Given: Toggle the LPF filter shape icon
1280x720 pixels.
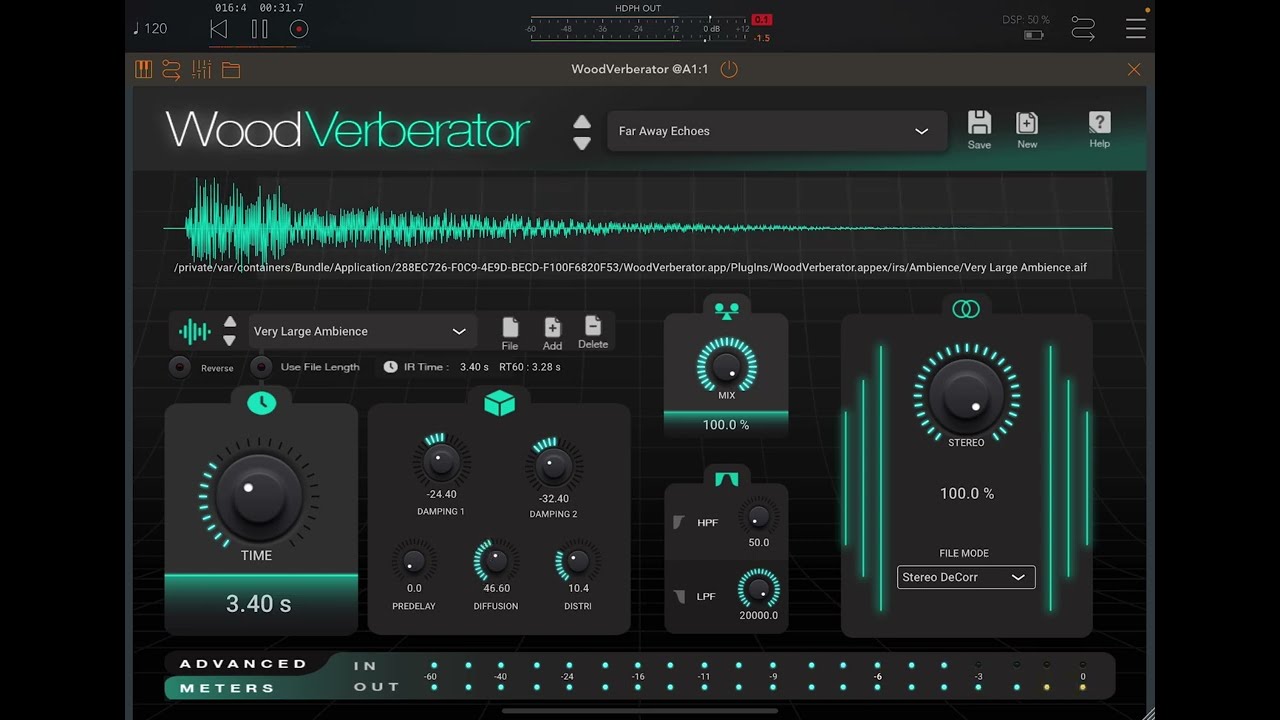Looking at the screenshot, I should click(x=680, y=596).
